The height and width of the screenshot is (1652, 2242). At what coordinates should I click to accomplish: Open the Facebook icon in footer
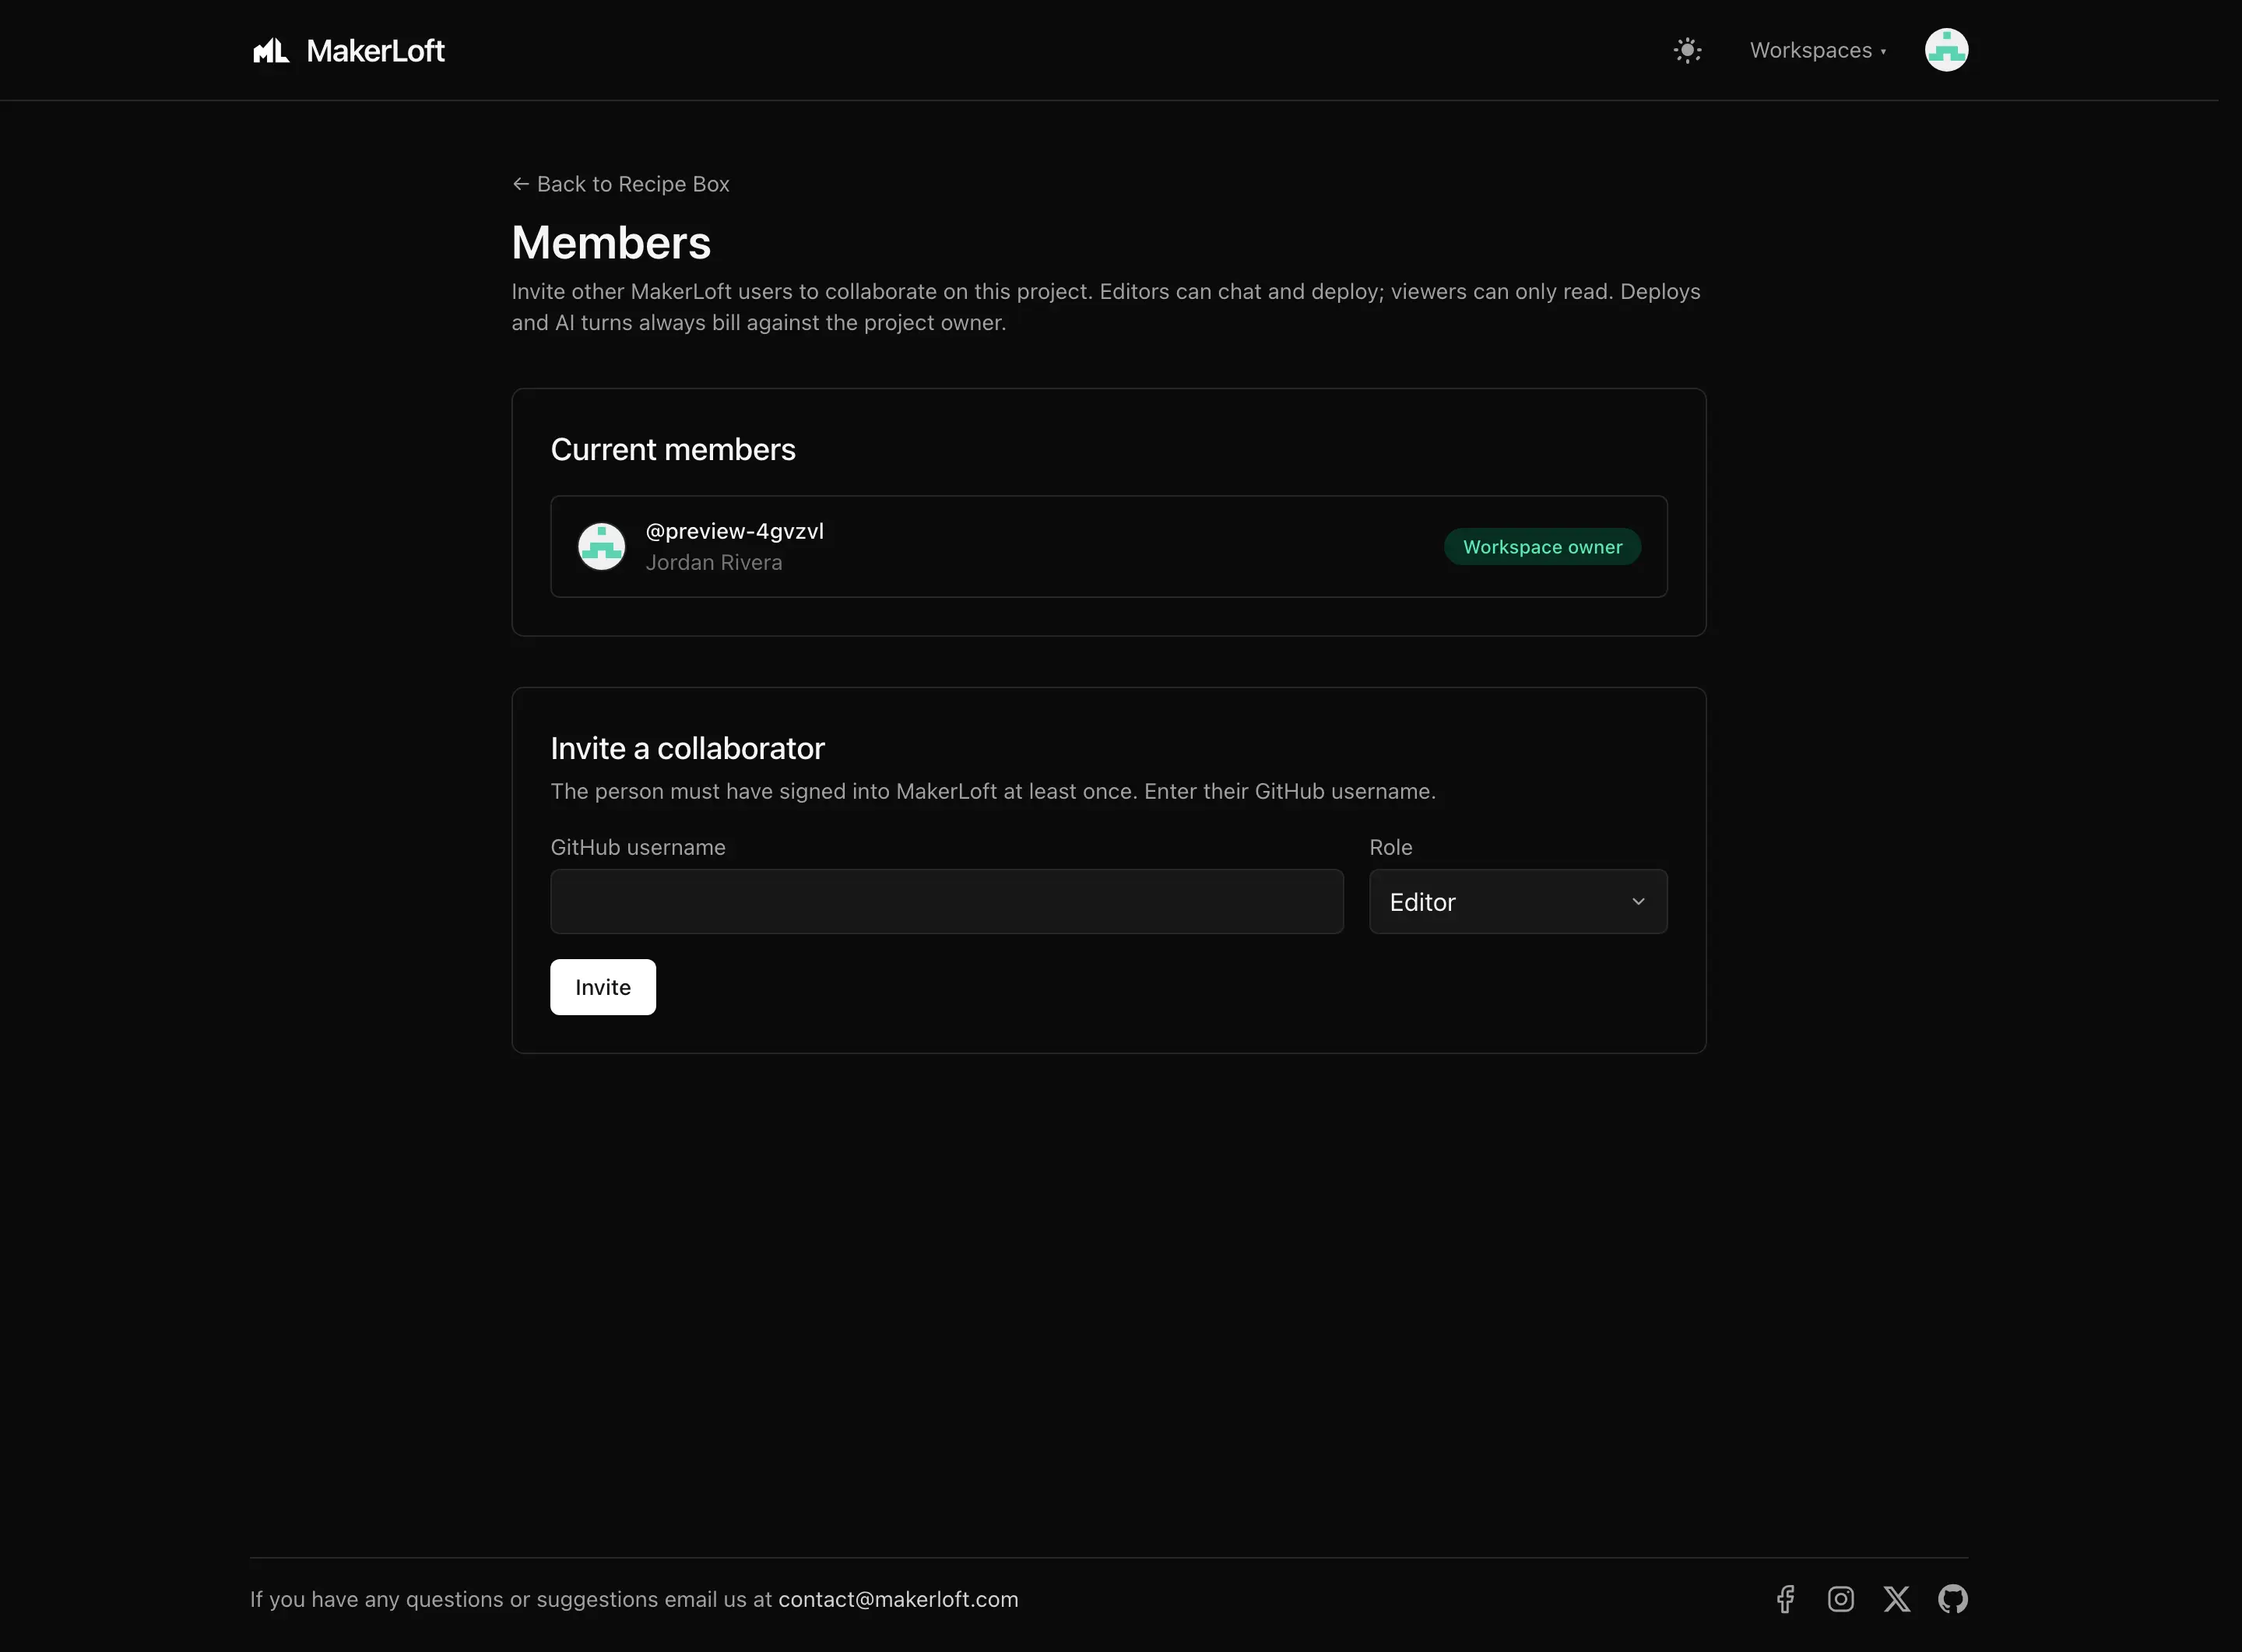[x=1785, y=1599]
